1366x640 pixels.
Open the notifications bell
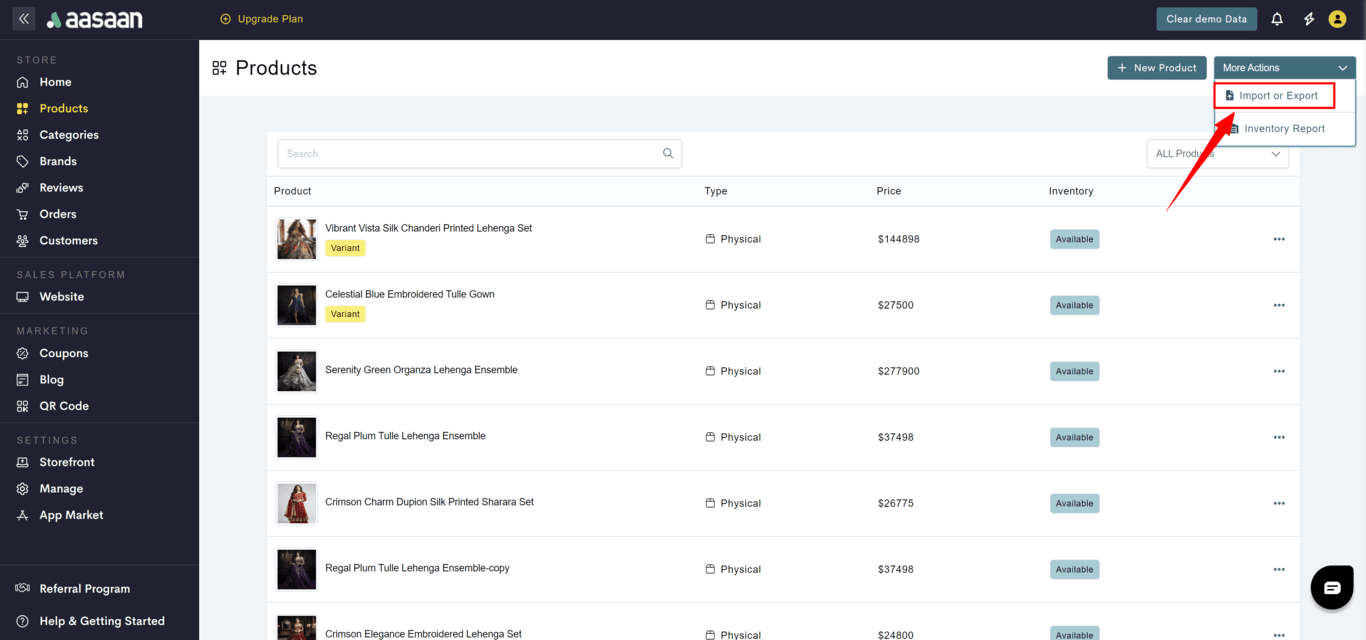[1277, 19]
